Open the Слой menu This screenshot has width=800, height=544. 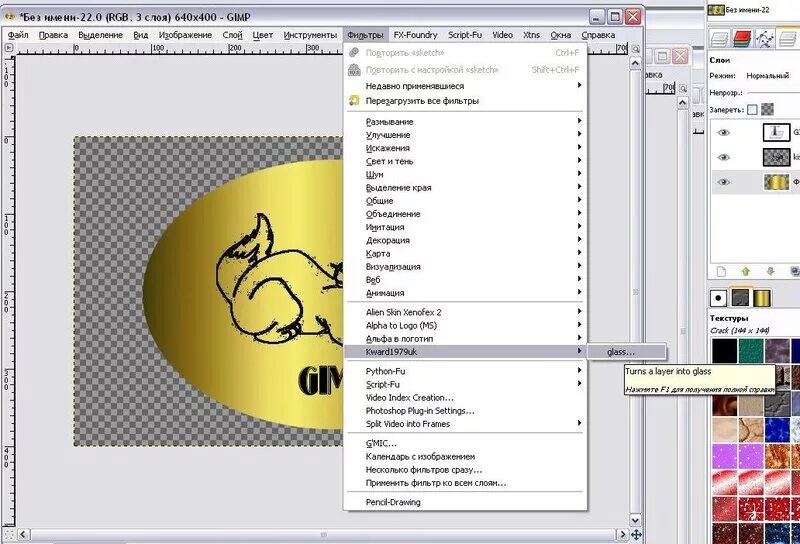click(x=233, y=35)
